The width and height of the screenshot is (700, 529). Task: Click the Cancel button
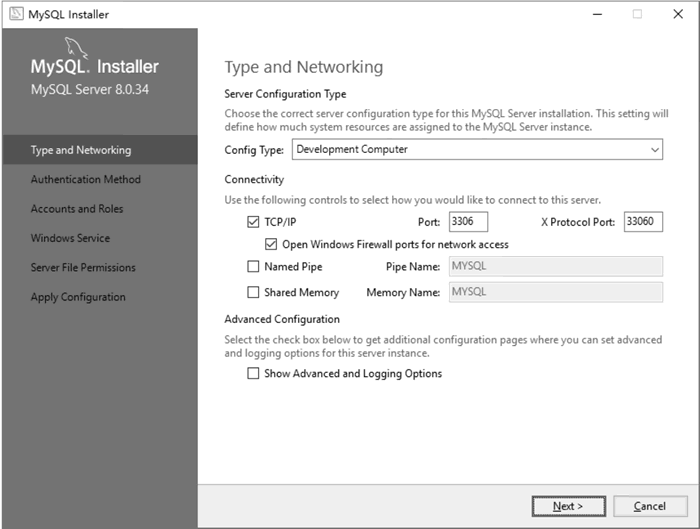click(650, 506)
